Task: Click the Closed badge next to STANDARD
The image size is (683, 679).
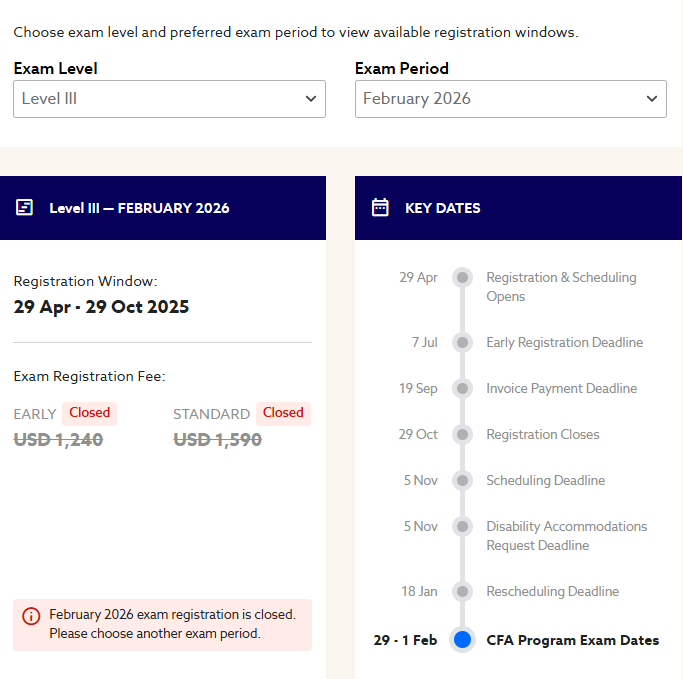Action: tap(283, 413)
